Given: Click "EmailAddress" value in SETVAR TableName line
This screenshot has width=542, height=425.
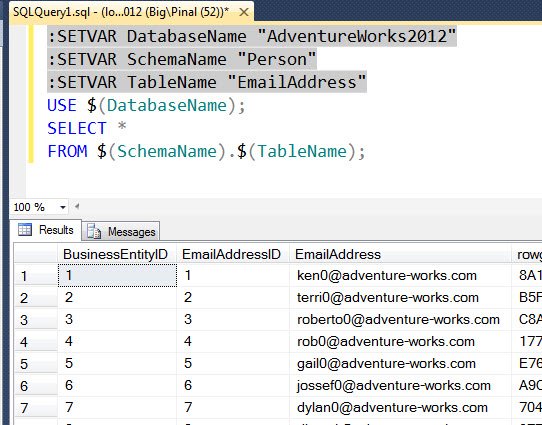Looking at the screenshot, I should tap(297, 82).
